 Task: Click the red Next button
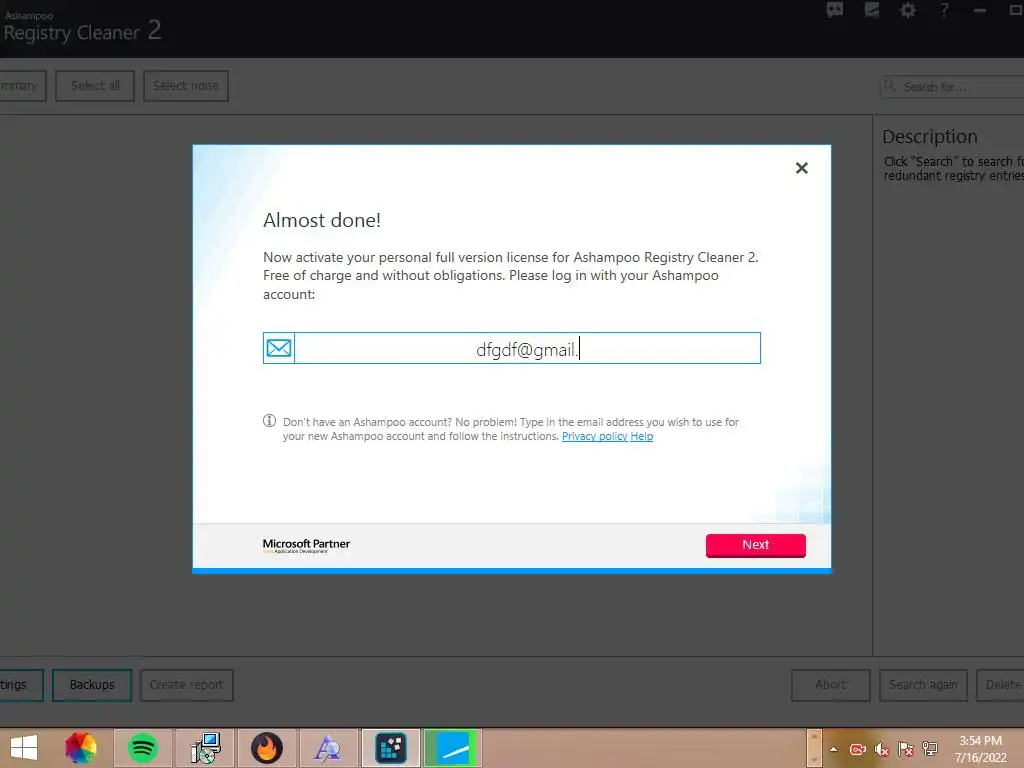pyautogui.click(x=756, y=545)
